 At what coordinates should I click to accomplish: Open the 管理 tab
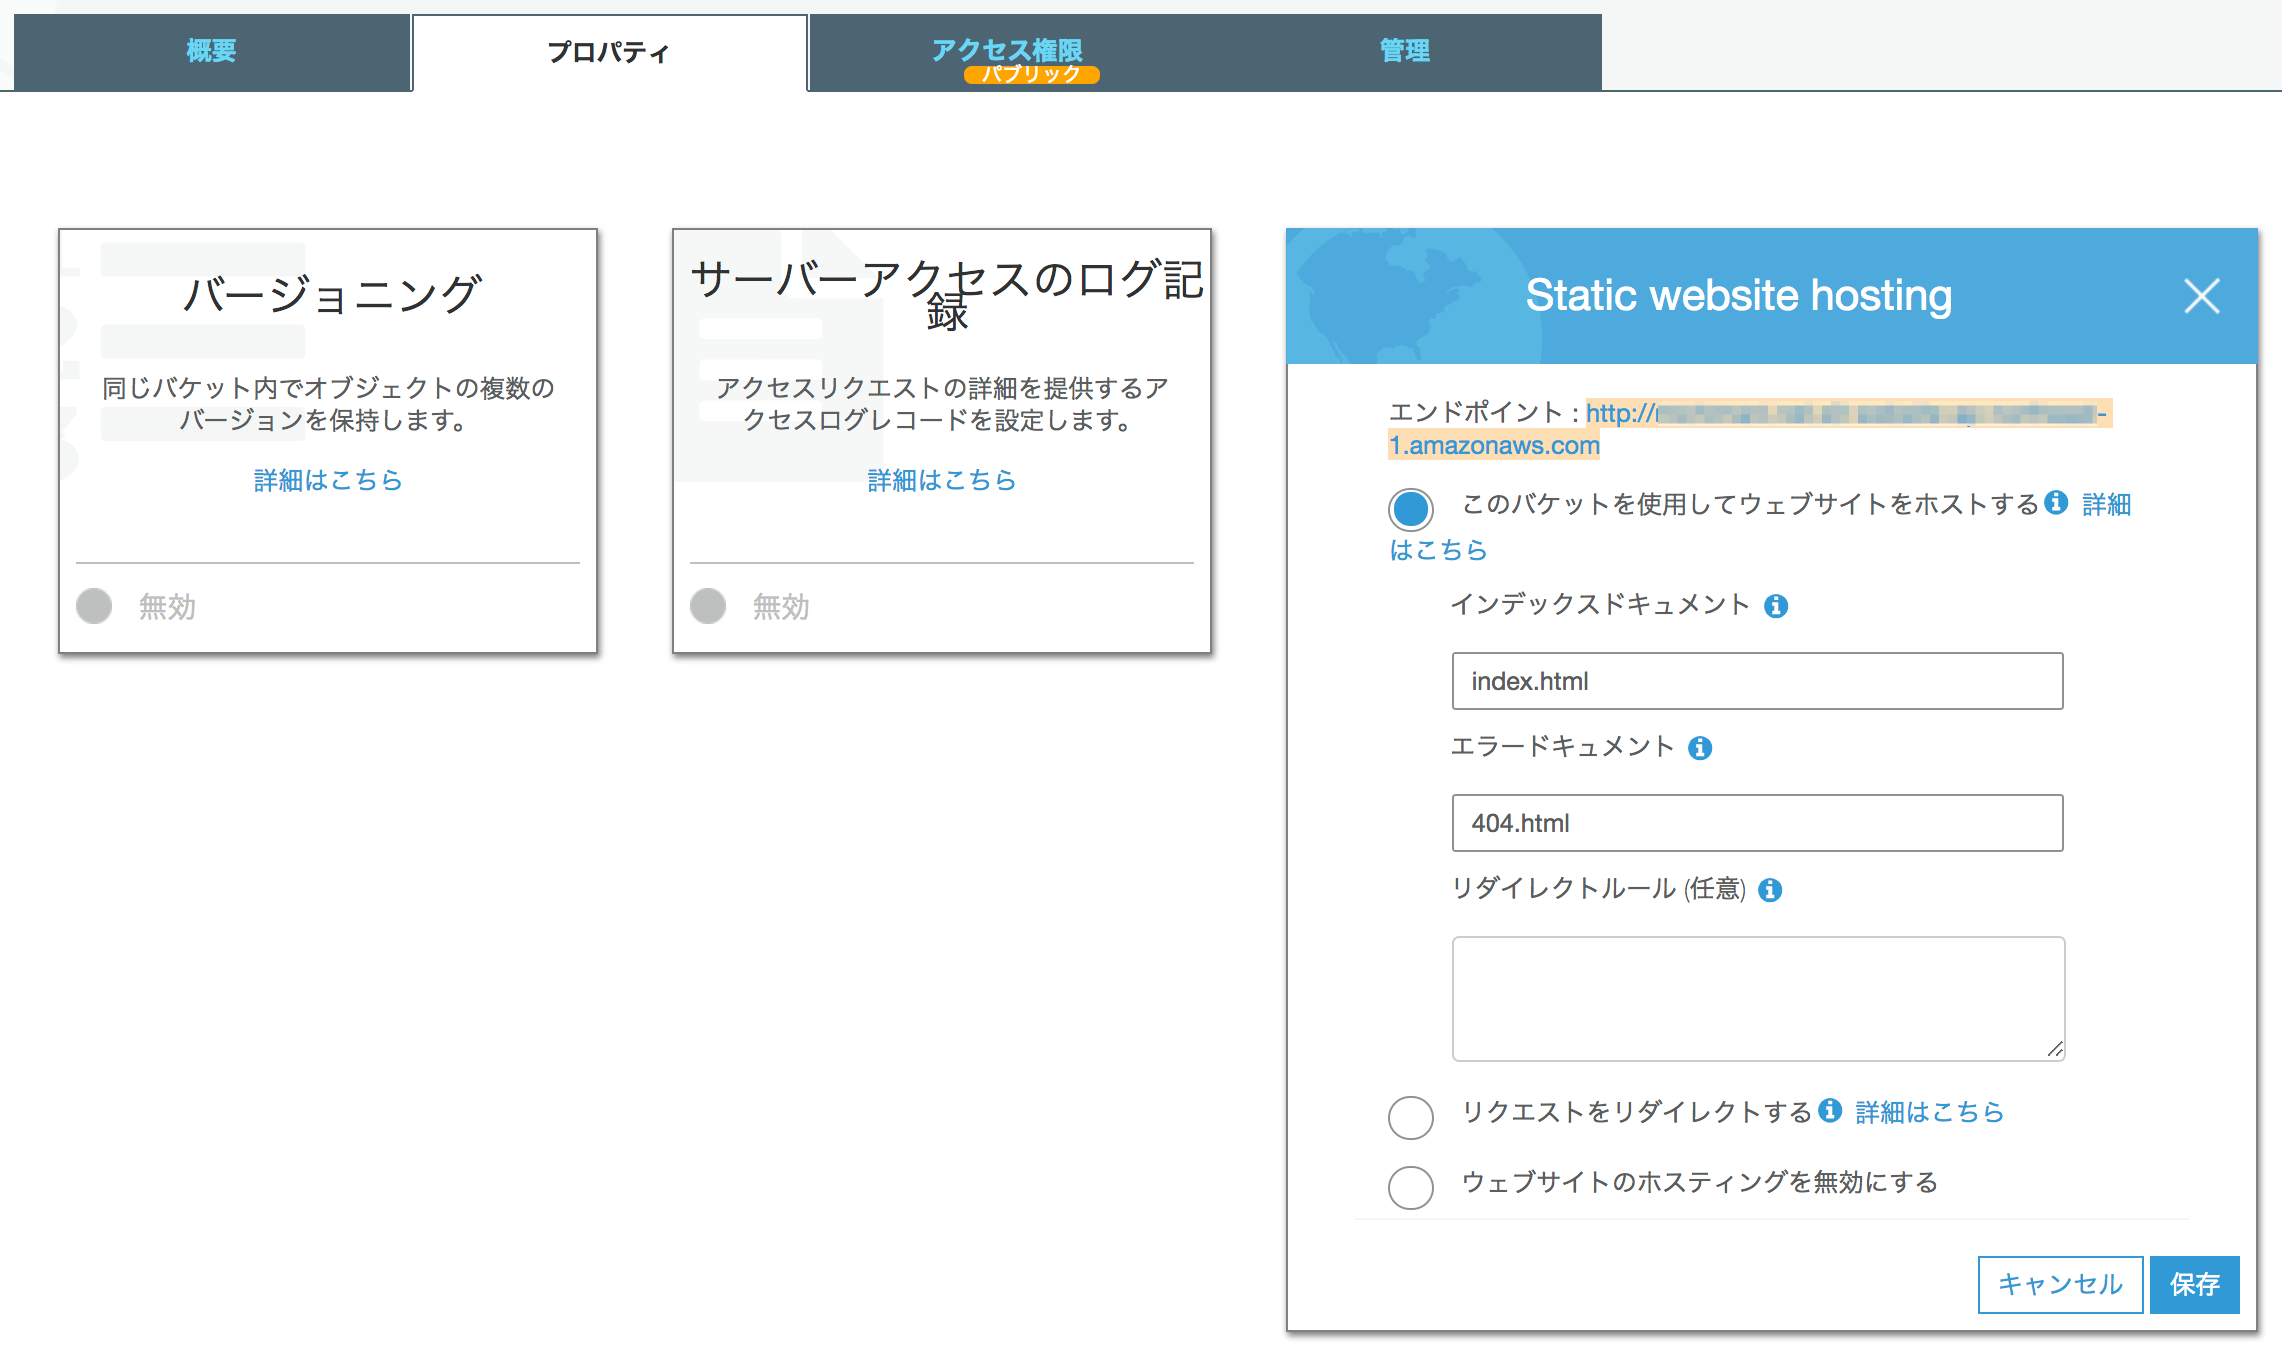[x=1404, y=49]
